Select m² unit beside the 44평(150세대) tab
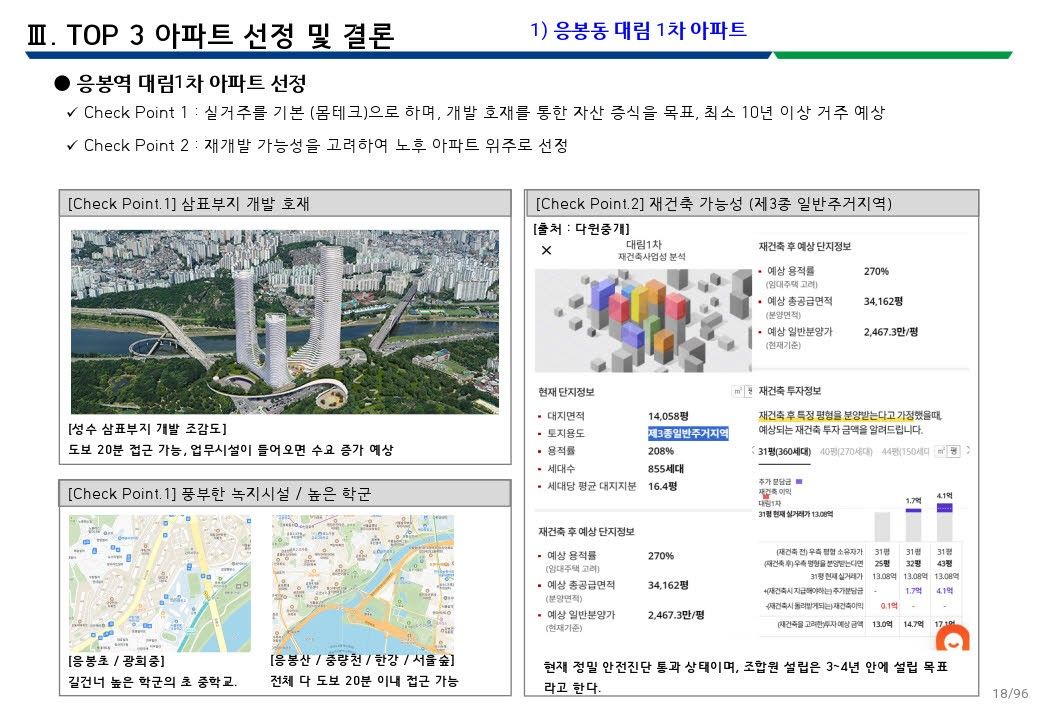 pos(941,451)
